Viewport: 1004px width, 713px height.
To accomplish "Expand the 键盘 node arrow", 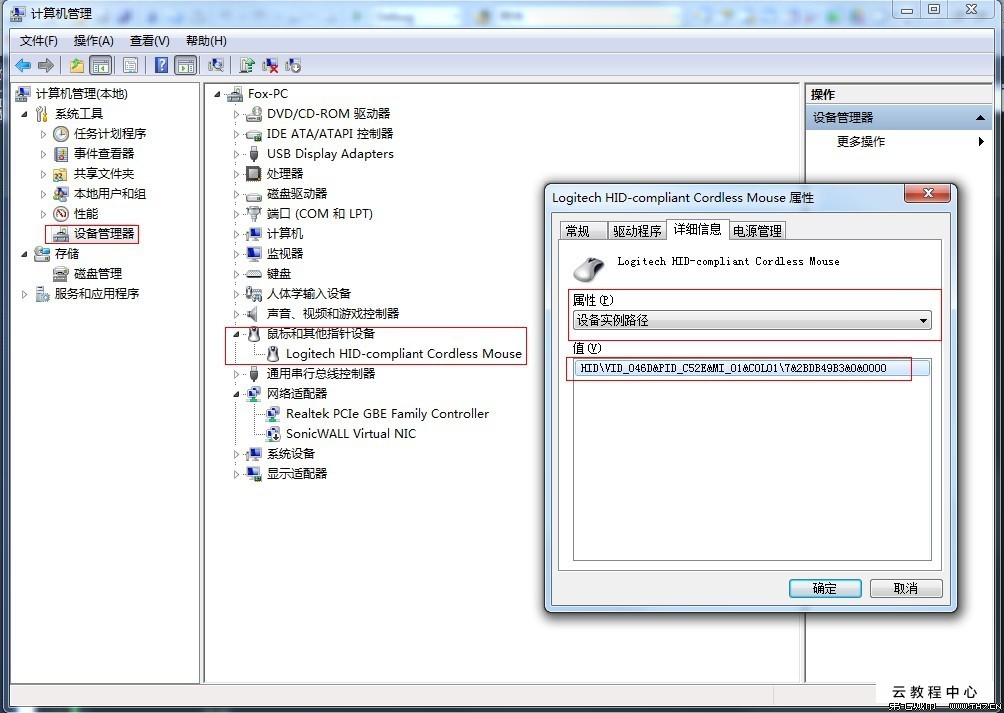I will [x=236, y=274].
